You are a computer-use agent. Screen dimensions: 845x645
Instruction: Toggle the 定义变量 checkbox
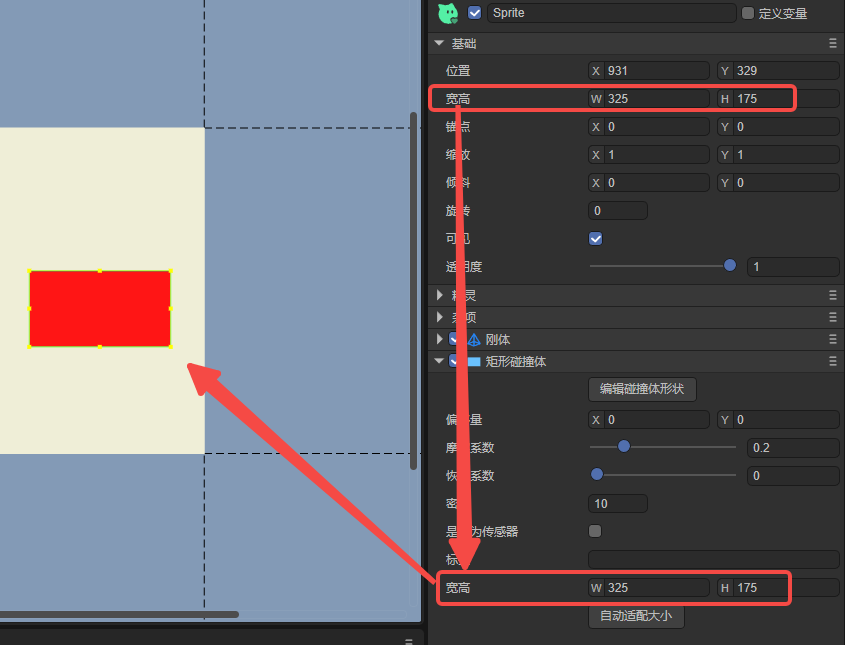[x=748, y=13]
